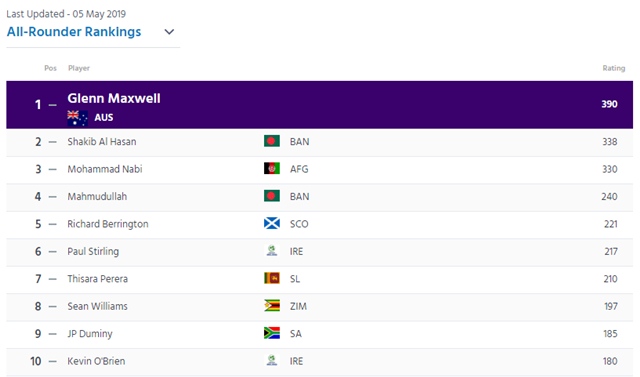The image size is (640, 377).
Task: Open Richard Berrington's player profile
Action: [108, 224]
